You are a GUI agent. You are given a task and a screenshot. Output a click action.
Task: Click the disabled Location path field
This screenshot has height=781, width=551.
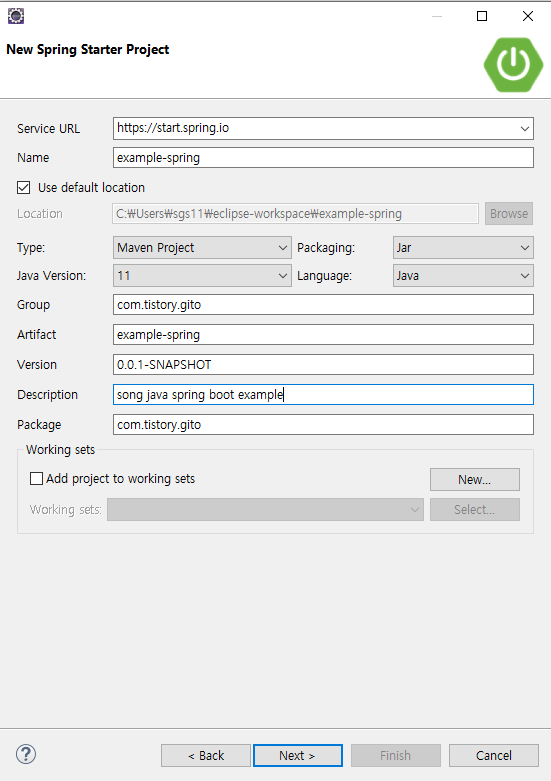[x=295, y=214]
